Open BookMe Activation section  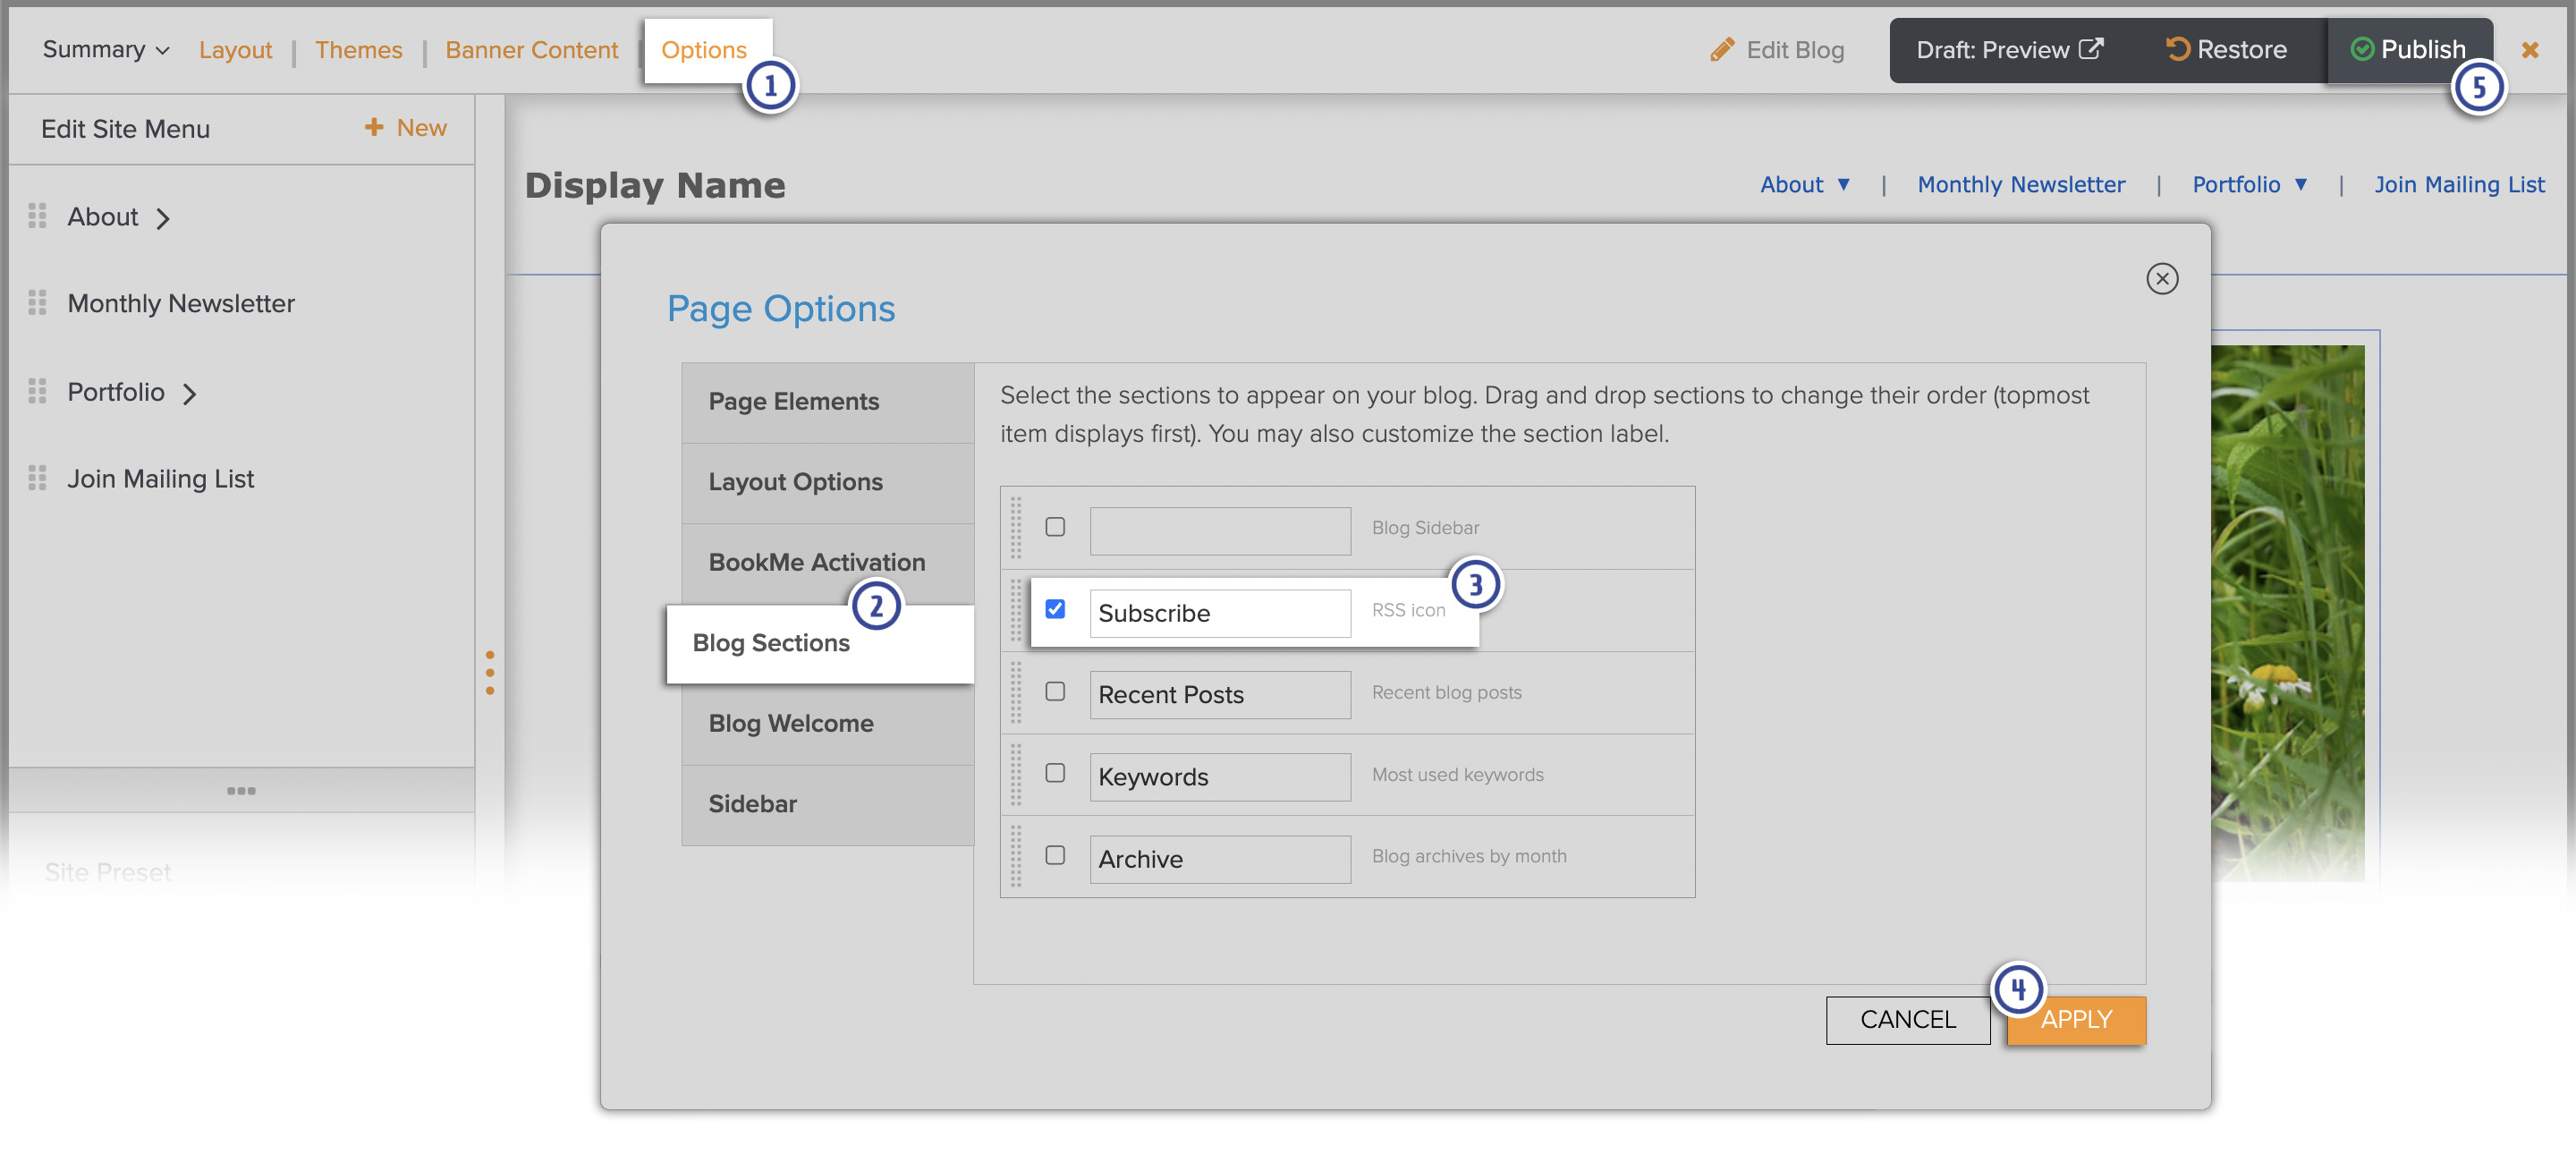coord(827,563)
